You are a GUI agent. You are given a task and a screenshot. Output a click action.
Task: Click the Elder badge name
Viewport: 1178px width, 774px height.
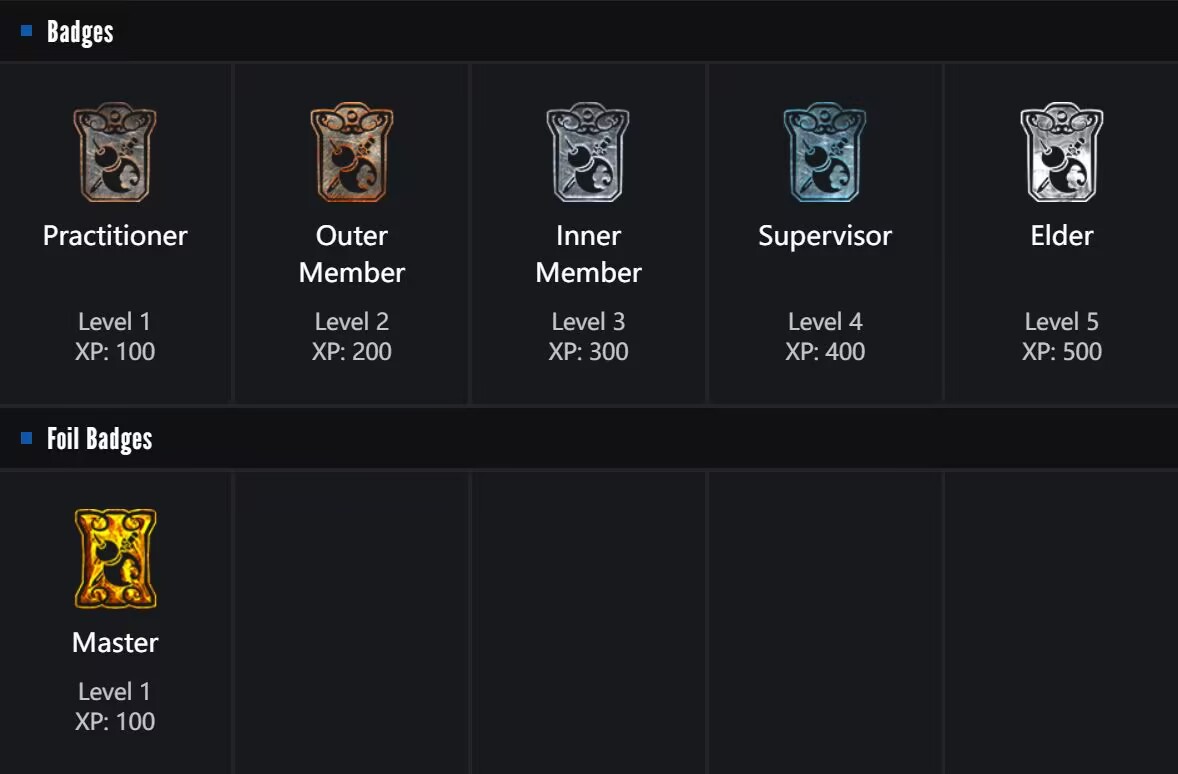coord(1062,236)
